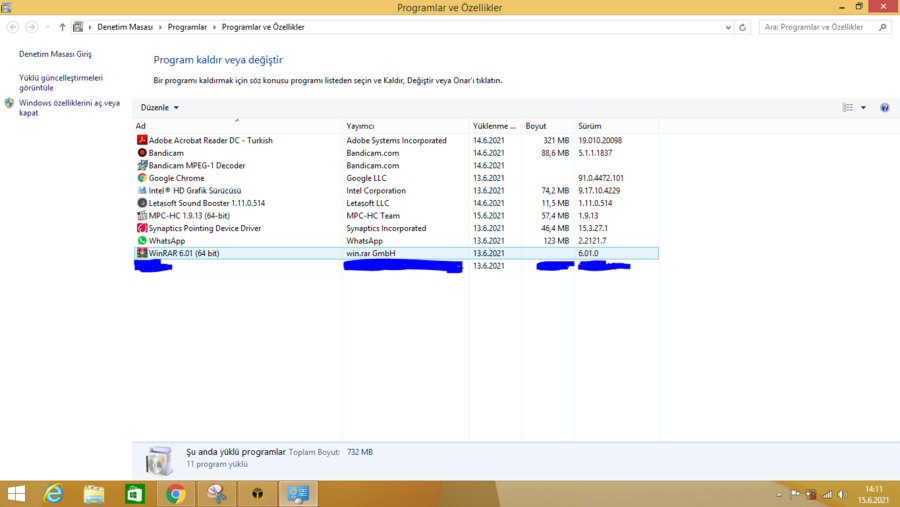Viewport: 900px width, 507px height.
Task: Open File Explorer from the taskbar
Action: 94,494
